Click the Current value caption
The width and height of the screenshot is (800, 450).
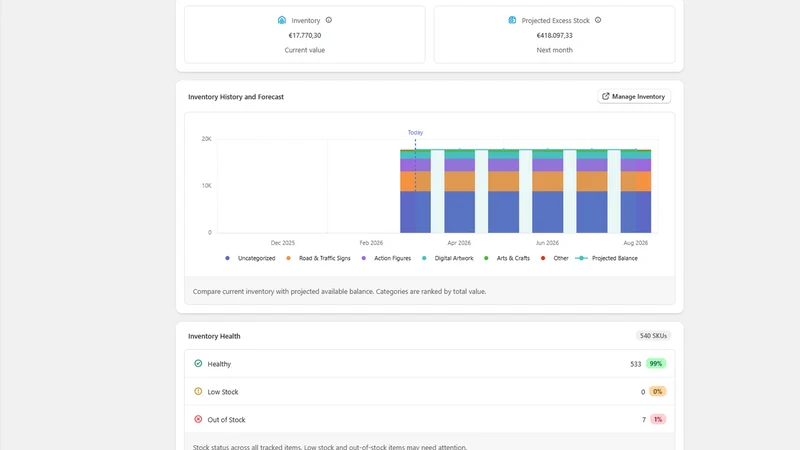pyautogui.click(x=305, y=50)
